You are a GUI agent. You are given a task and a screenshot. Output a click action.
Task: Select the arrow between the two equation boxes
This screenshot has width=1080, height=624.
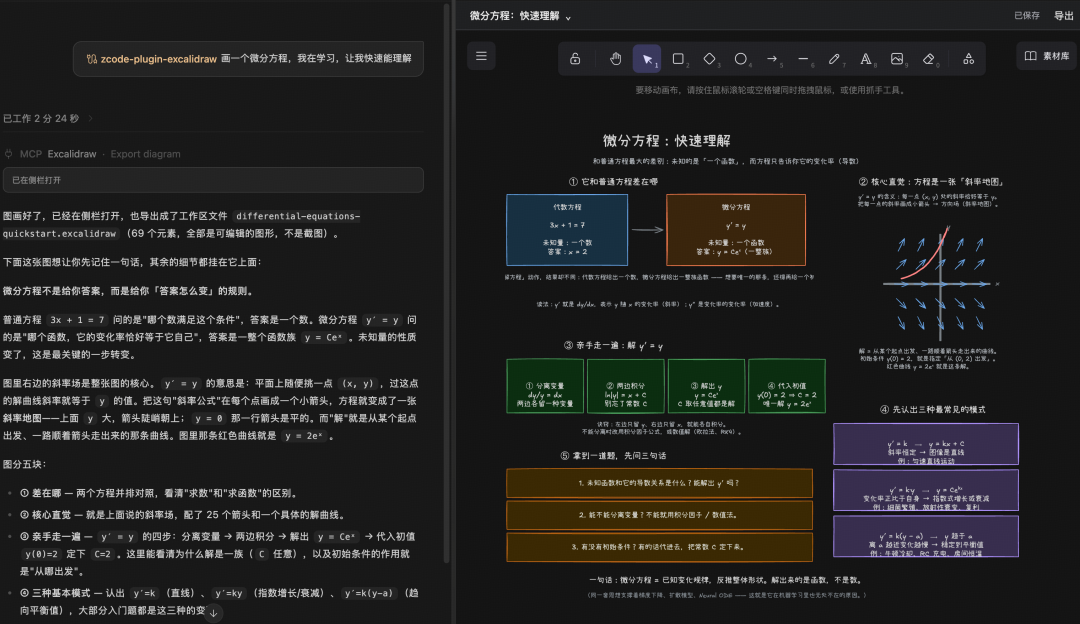[x=647, y=230]
